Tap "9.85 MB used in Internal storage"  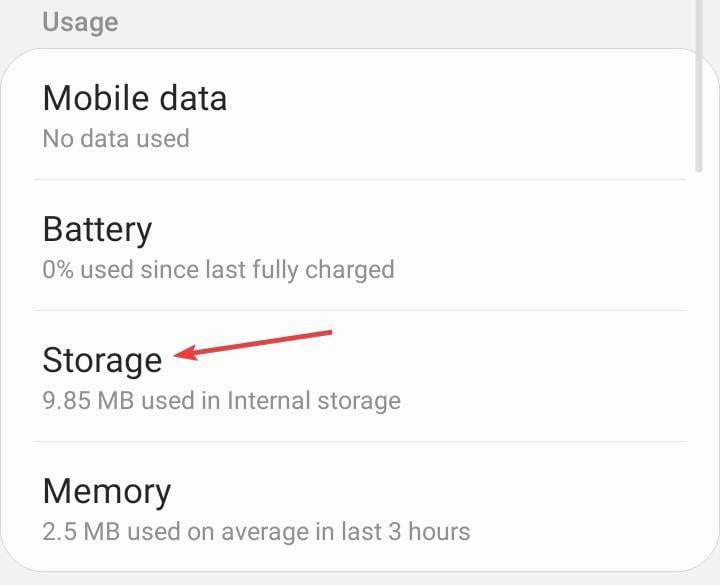coord(221,401)
